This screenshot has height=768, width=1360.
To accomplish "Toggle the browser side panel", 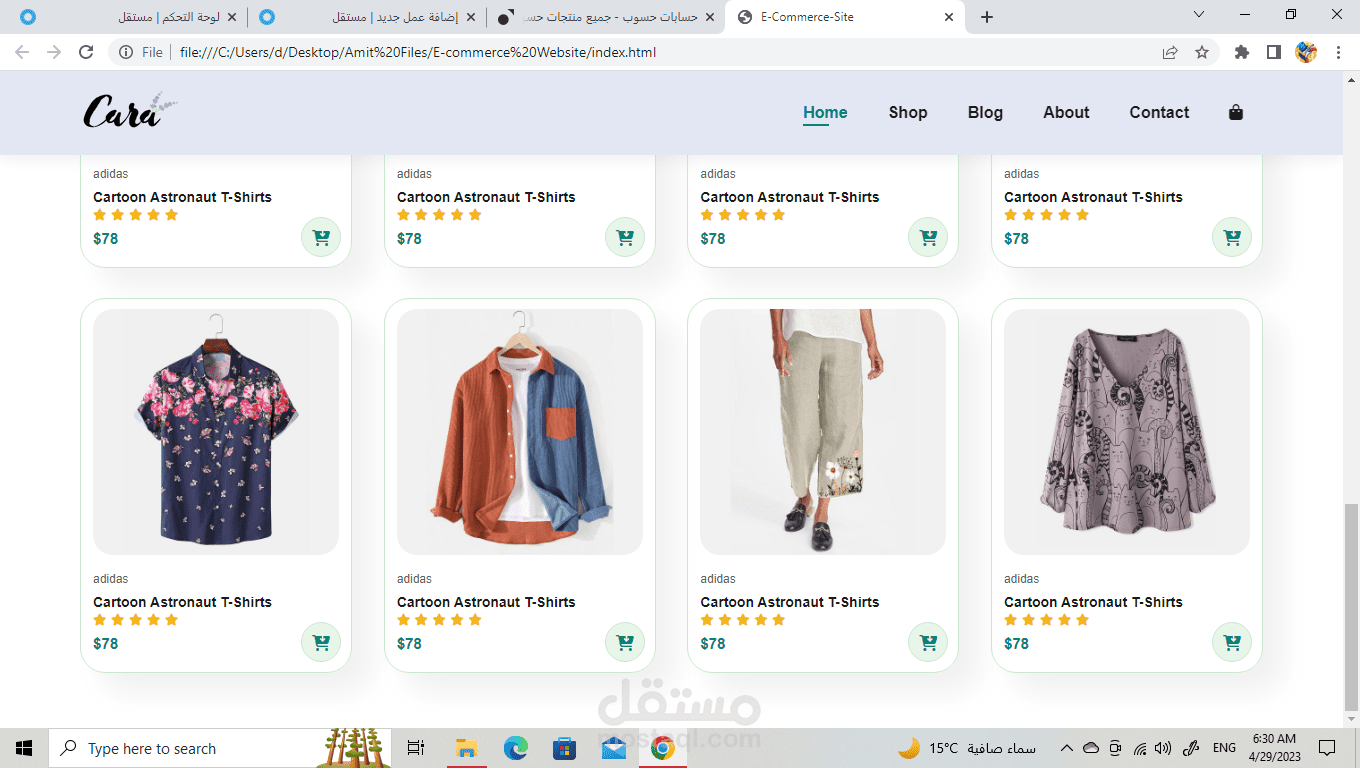I will 1271,51.
